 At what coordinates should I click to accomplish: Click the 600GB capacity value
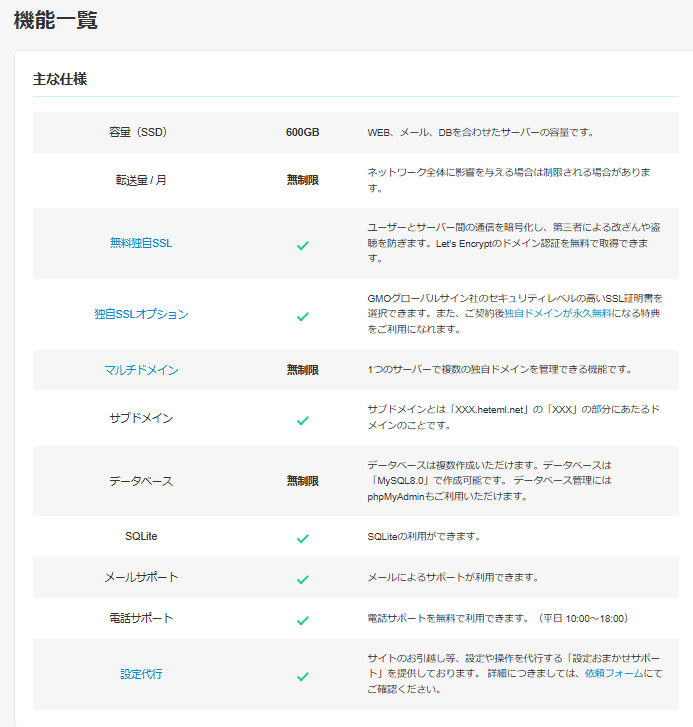(x=302, y=132)
